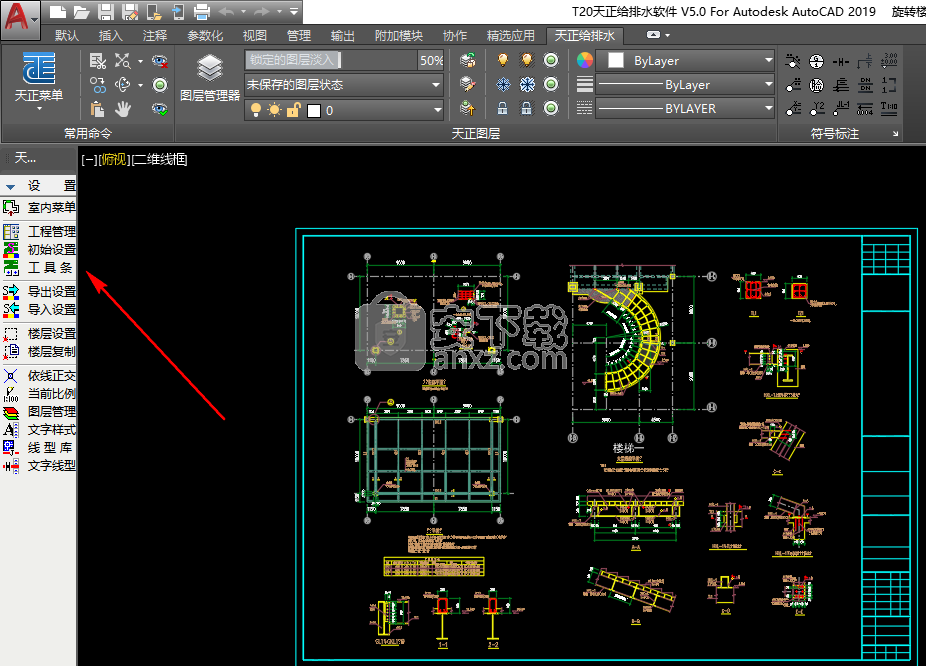Toggle the layer lock padlock icon
Viewport: 926px width, 666px height.
(x=502, y=109)
